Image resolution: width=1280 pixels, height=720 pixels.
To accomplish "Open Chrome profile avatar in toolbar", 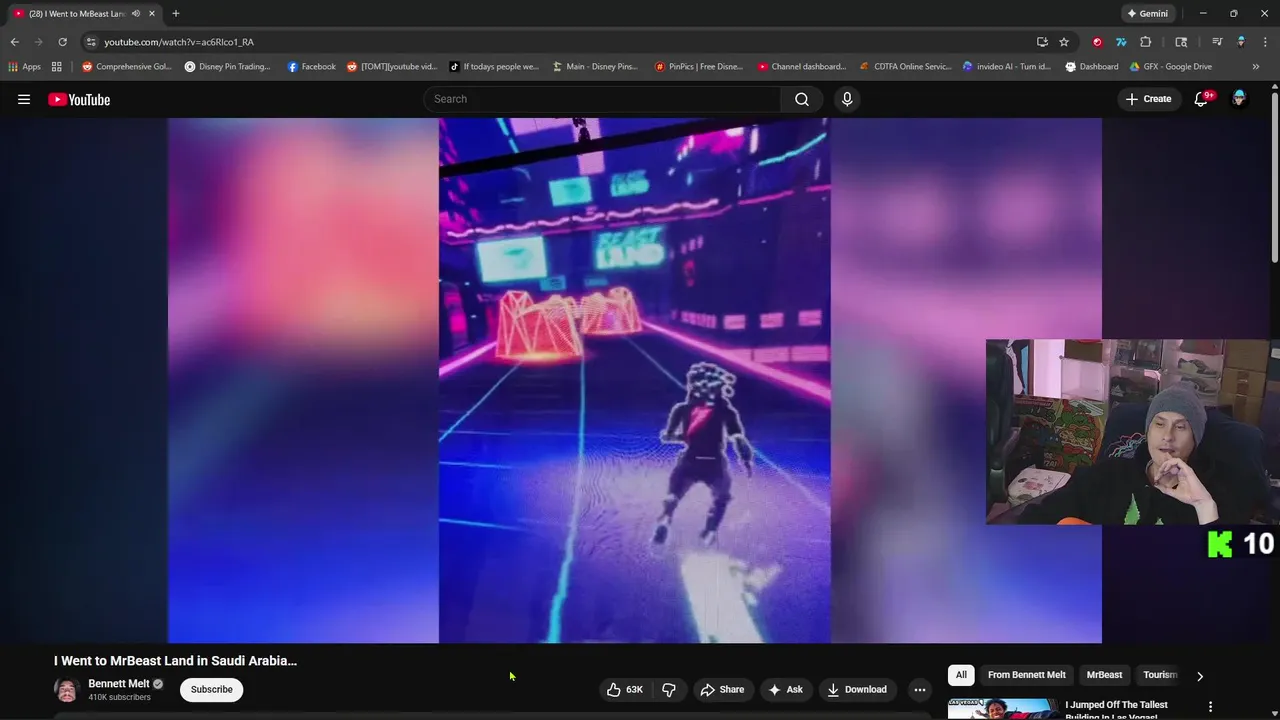I will [1241, 42].
